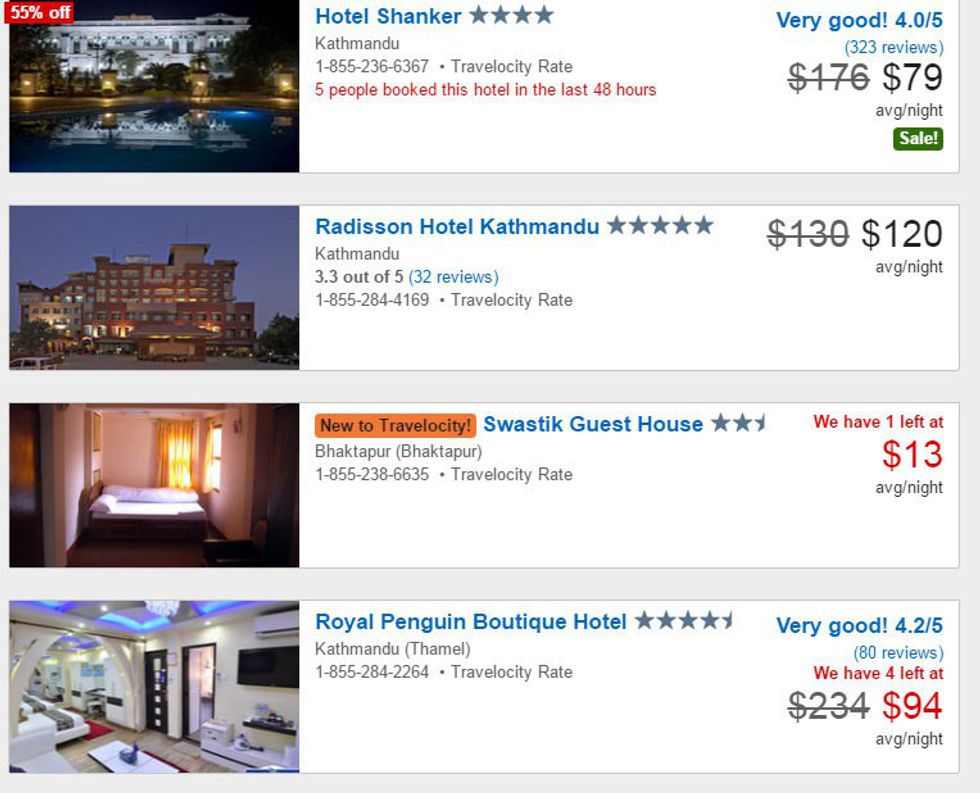Open the Radisson Hotel Kathmandu title link

point(457,227)
